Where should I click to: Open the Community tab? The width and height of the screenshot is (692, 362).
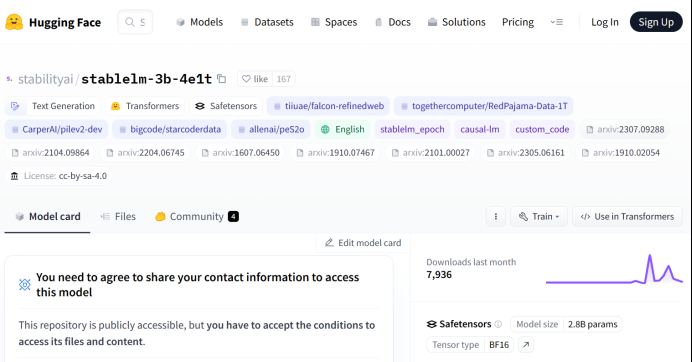197,217
